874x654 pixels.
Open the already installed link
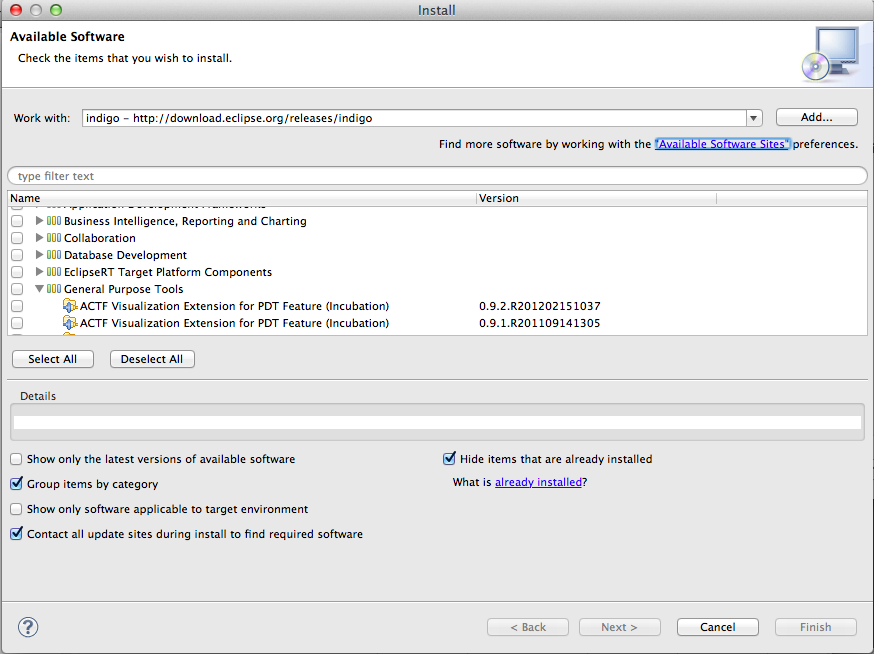(538, 482)
